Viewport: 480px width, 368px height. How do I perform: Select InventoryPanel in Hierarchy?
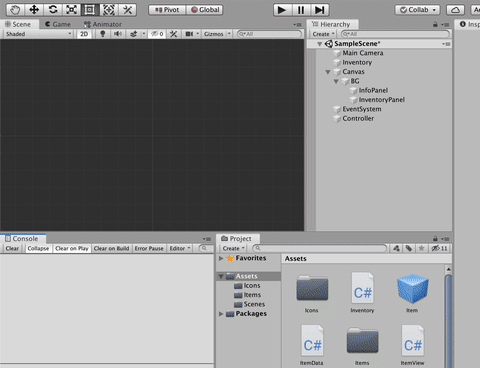point(382,100)
